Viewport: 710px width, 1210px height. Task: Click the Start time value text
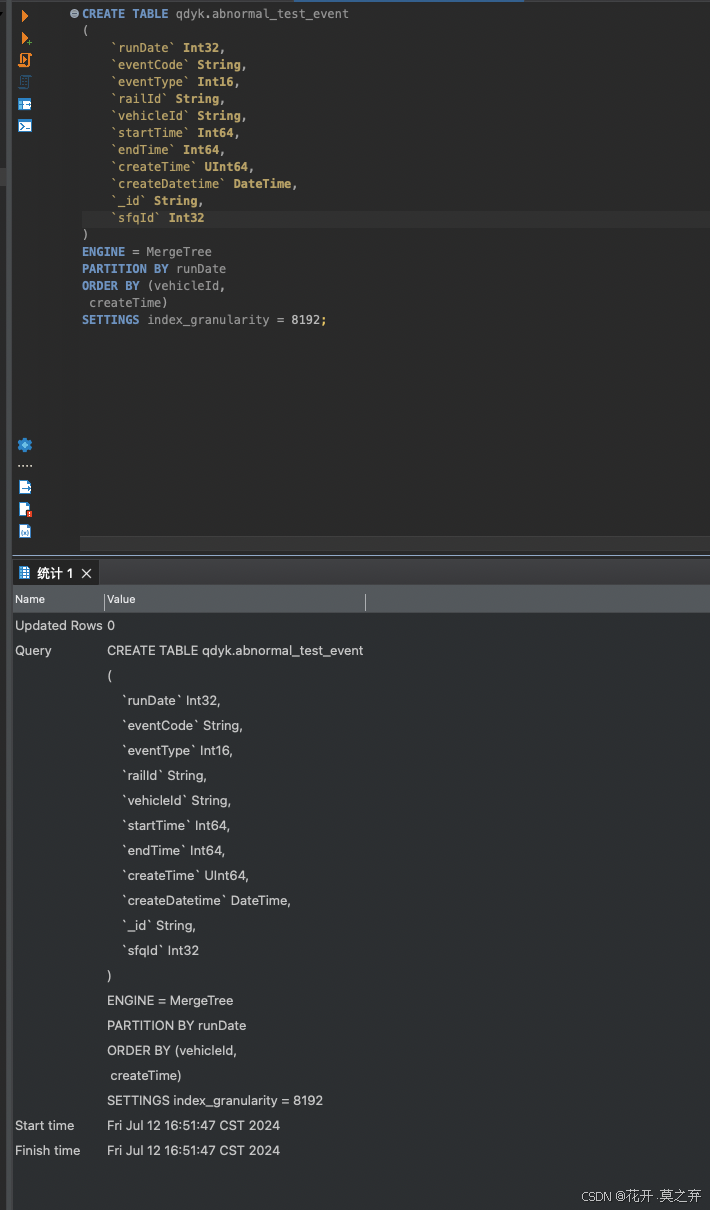193,1125
